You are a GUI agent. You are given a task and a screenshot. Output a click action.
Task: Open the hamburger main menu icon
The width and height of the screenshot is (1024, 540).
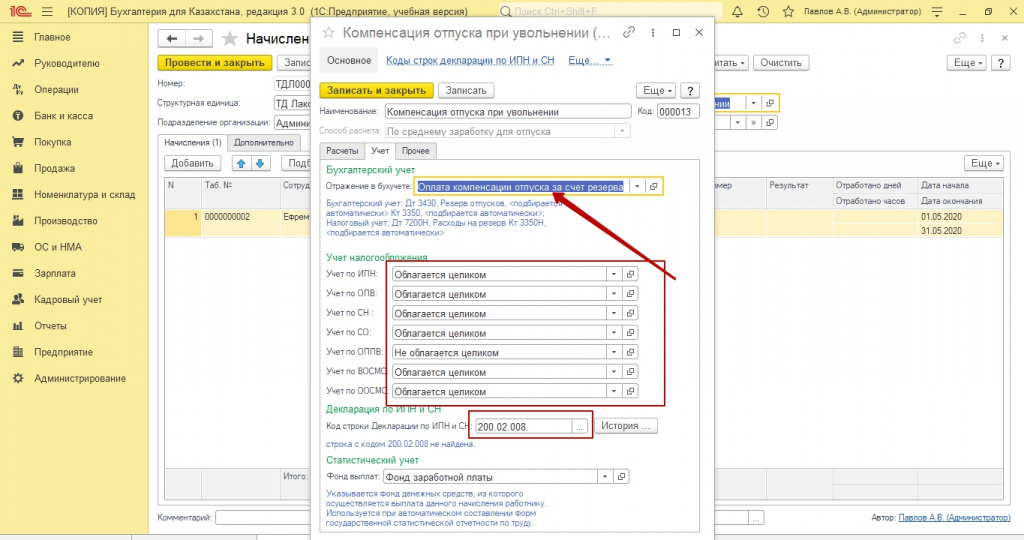pyautogui.click(x=47, y=11)
